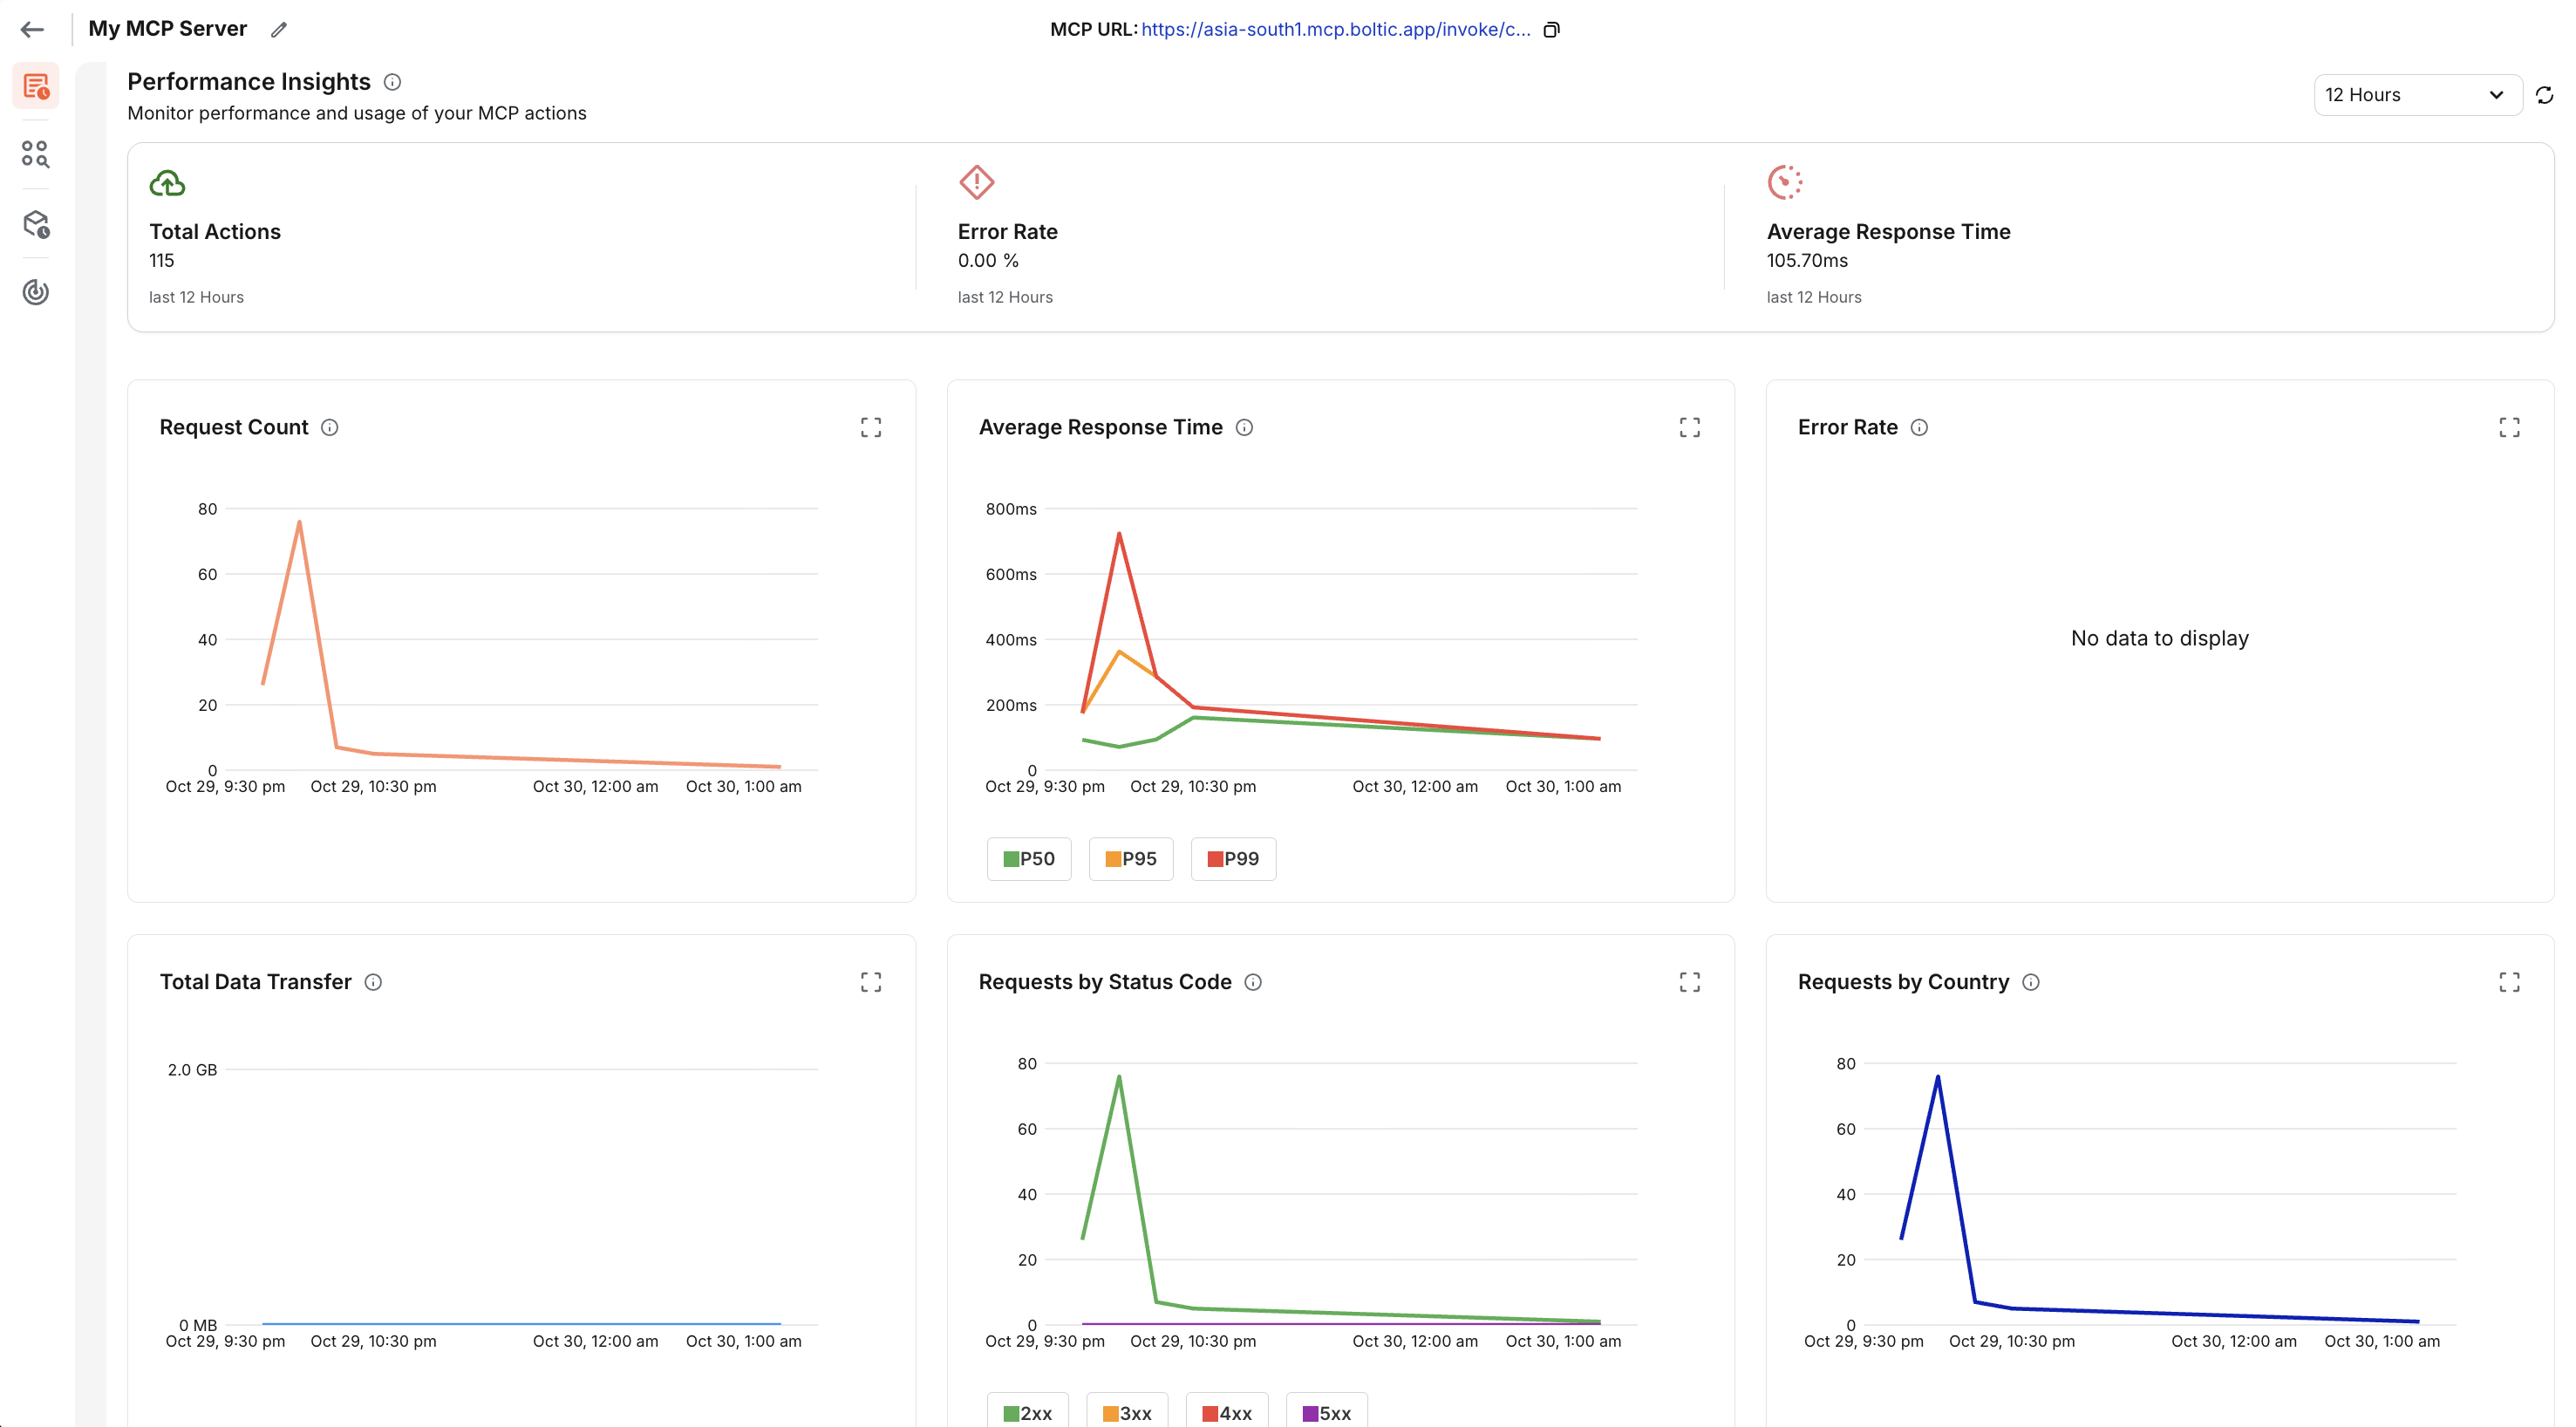Open the MCP URL link
This screenshot has width=2576, height=1427.
(x=1335, y=29)
